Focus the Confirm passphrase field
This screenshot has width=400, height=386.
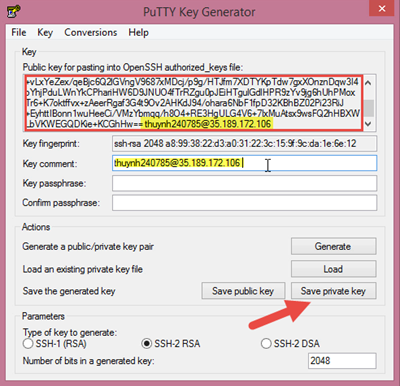pos(244,203)
